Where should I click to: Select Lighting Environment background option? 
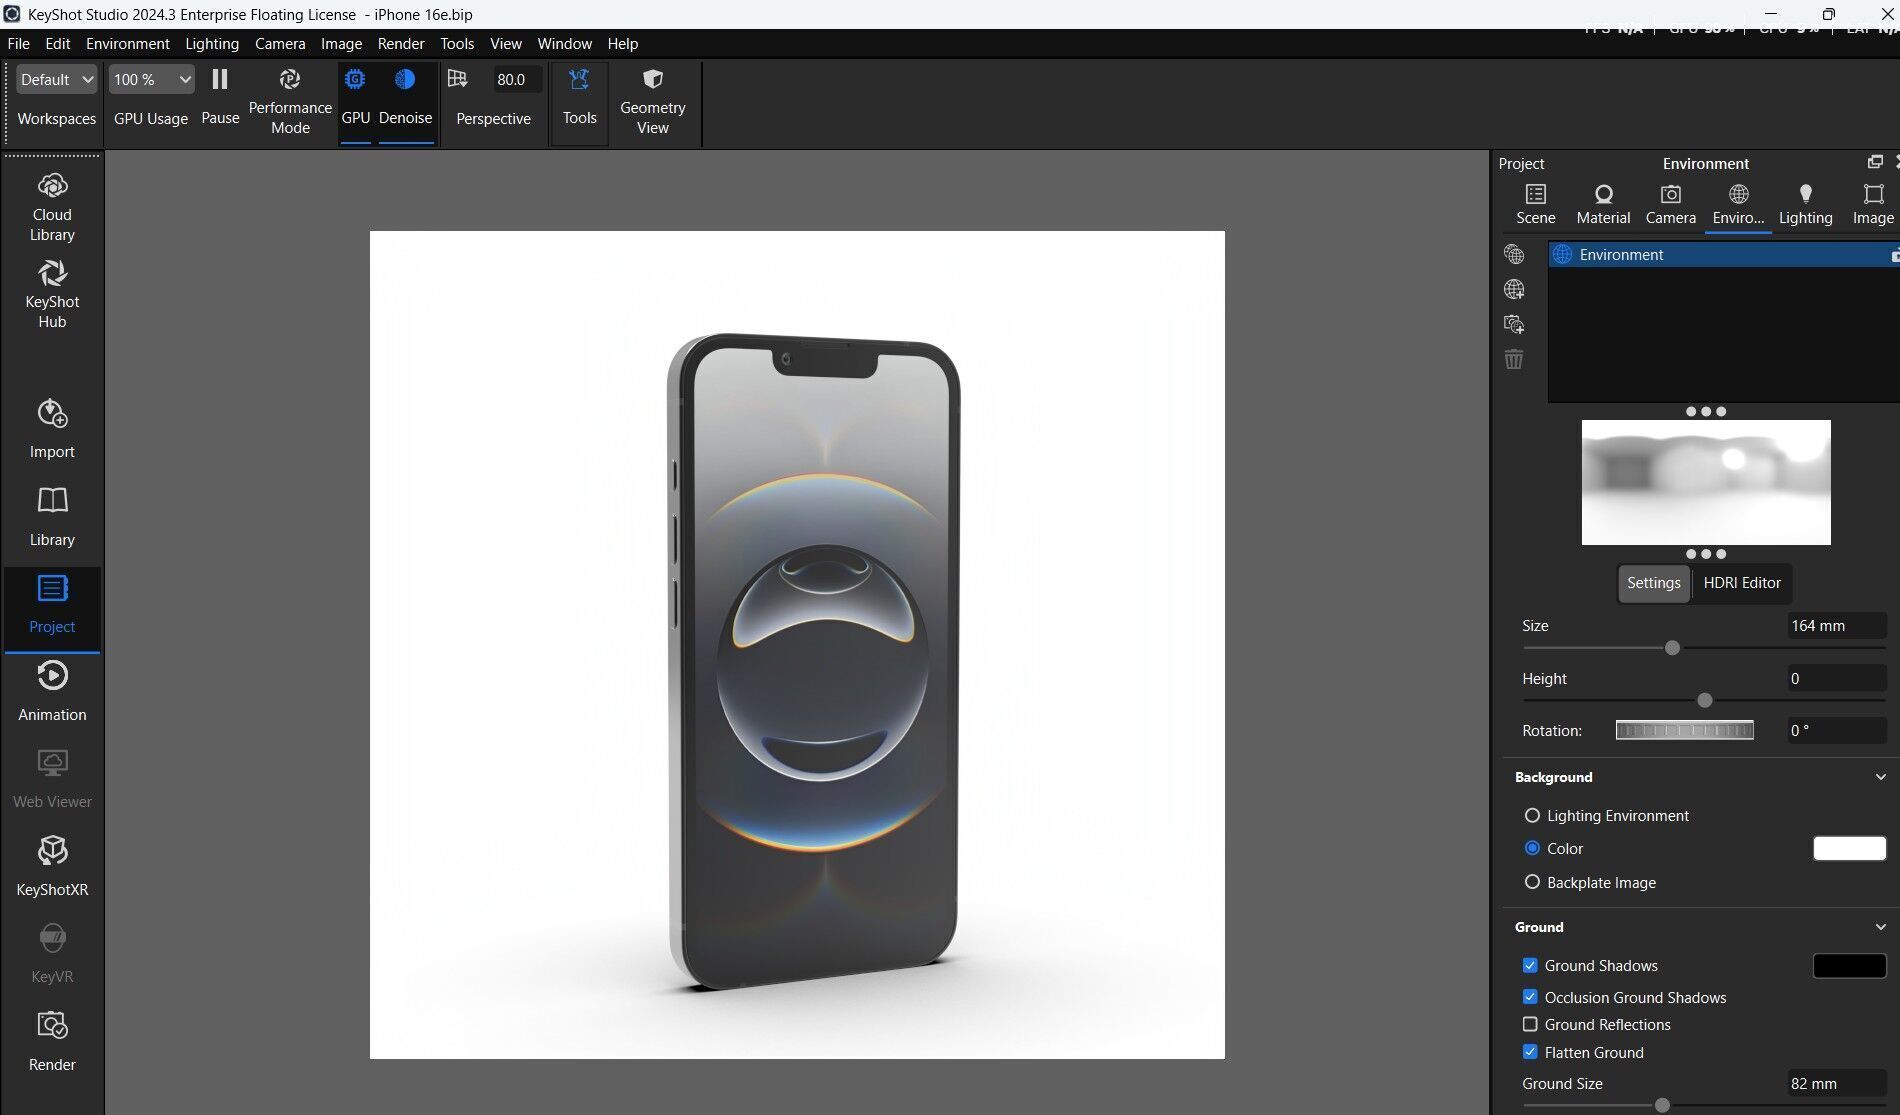pyautogui.click(x=1531, y=816)
